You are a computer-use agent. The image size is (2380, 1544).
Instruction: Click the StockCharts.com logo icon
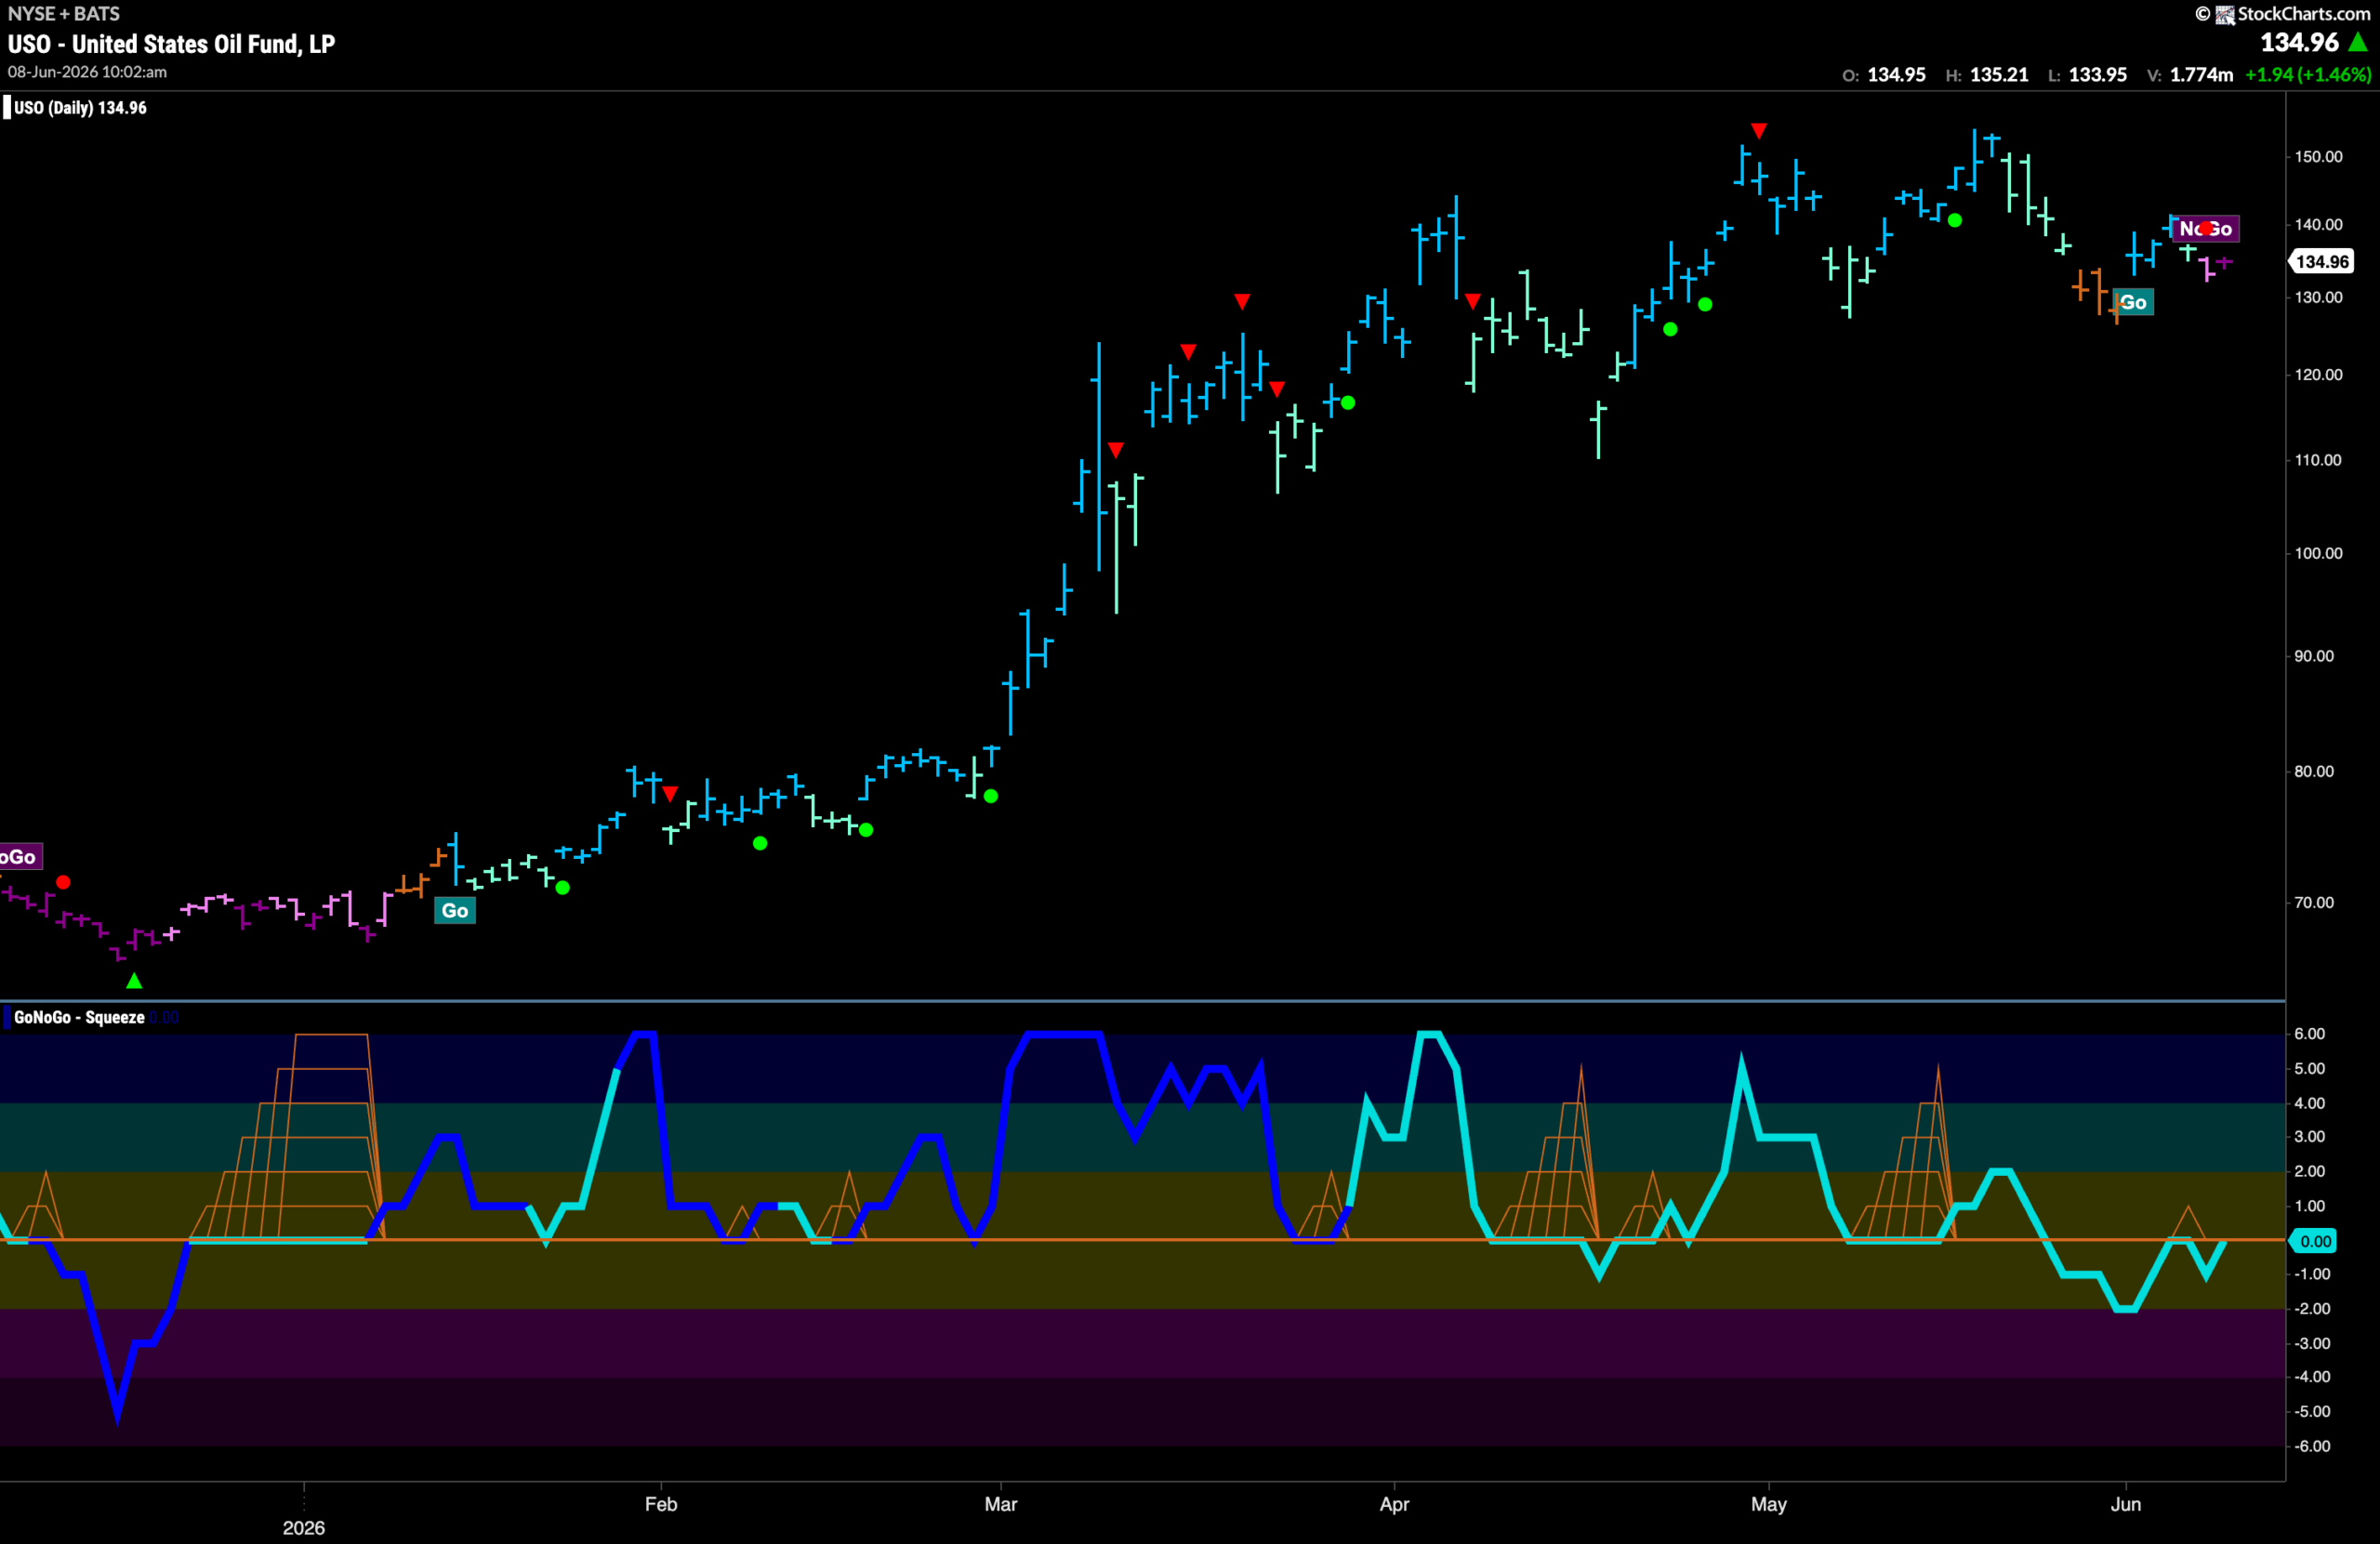2224,14
